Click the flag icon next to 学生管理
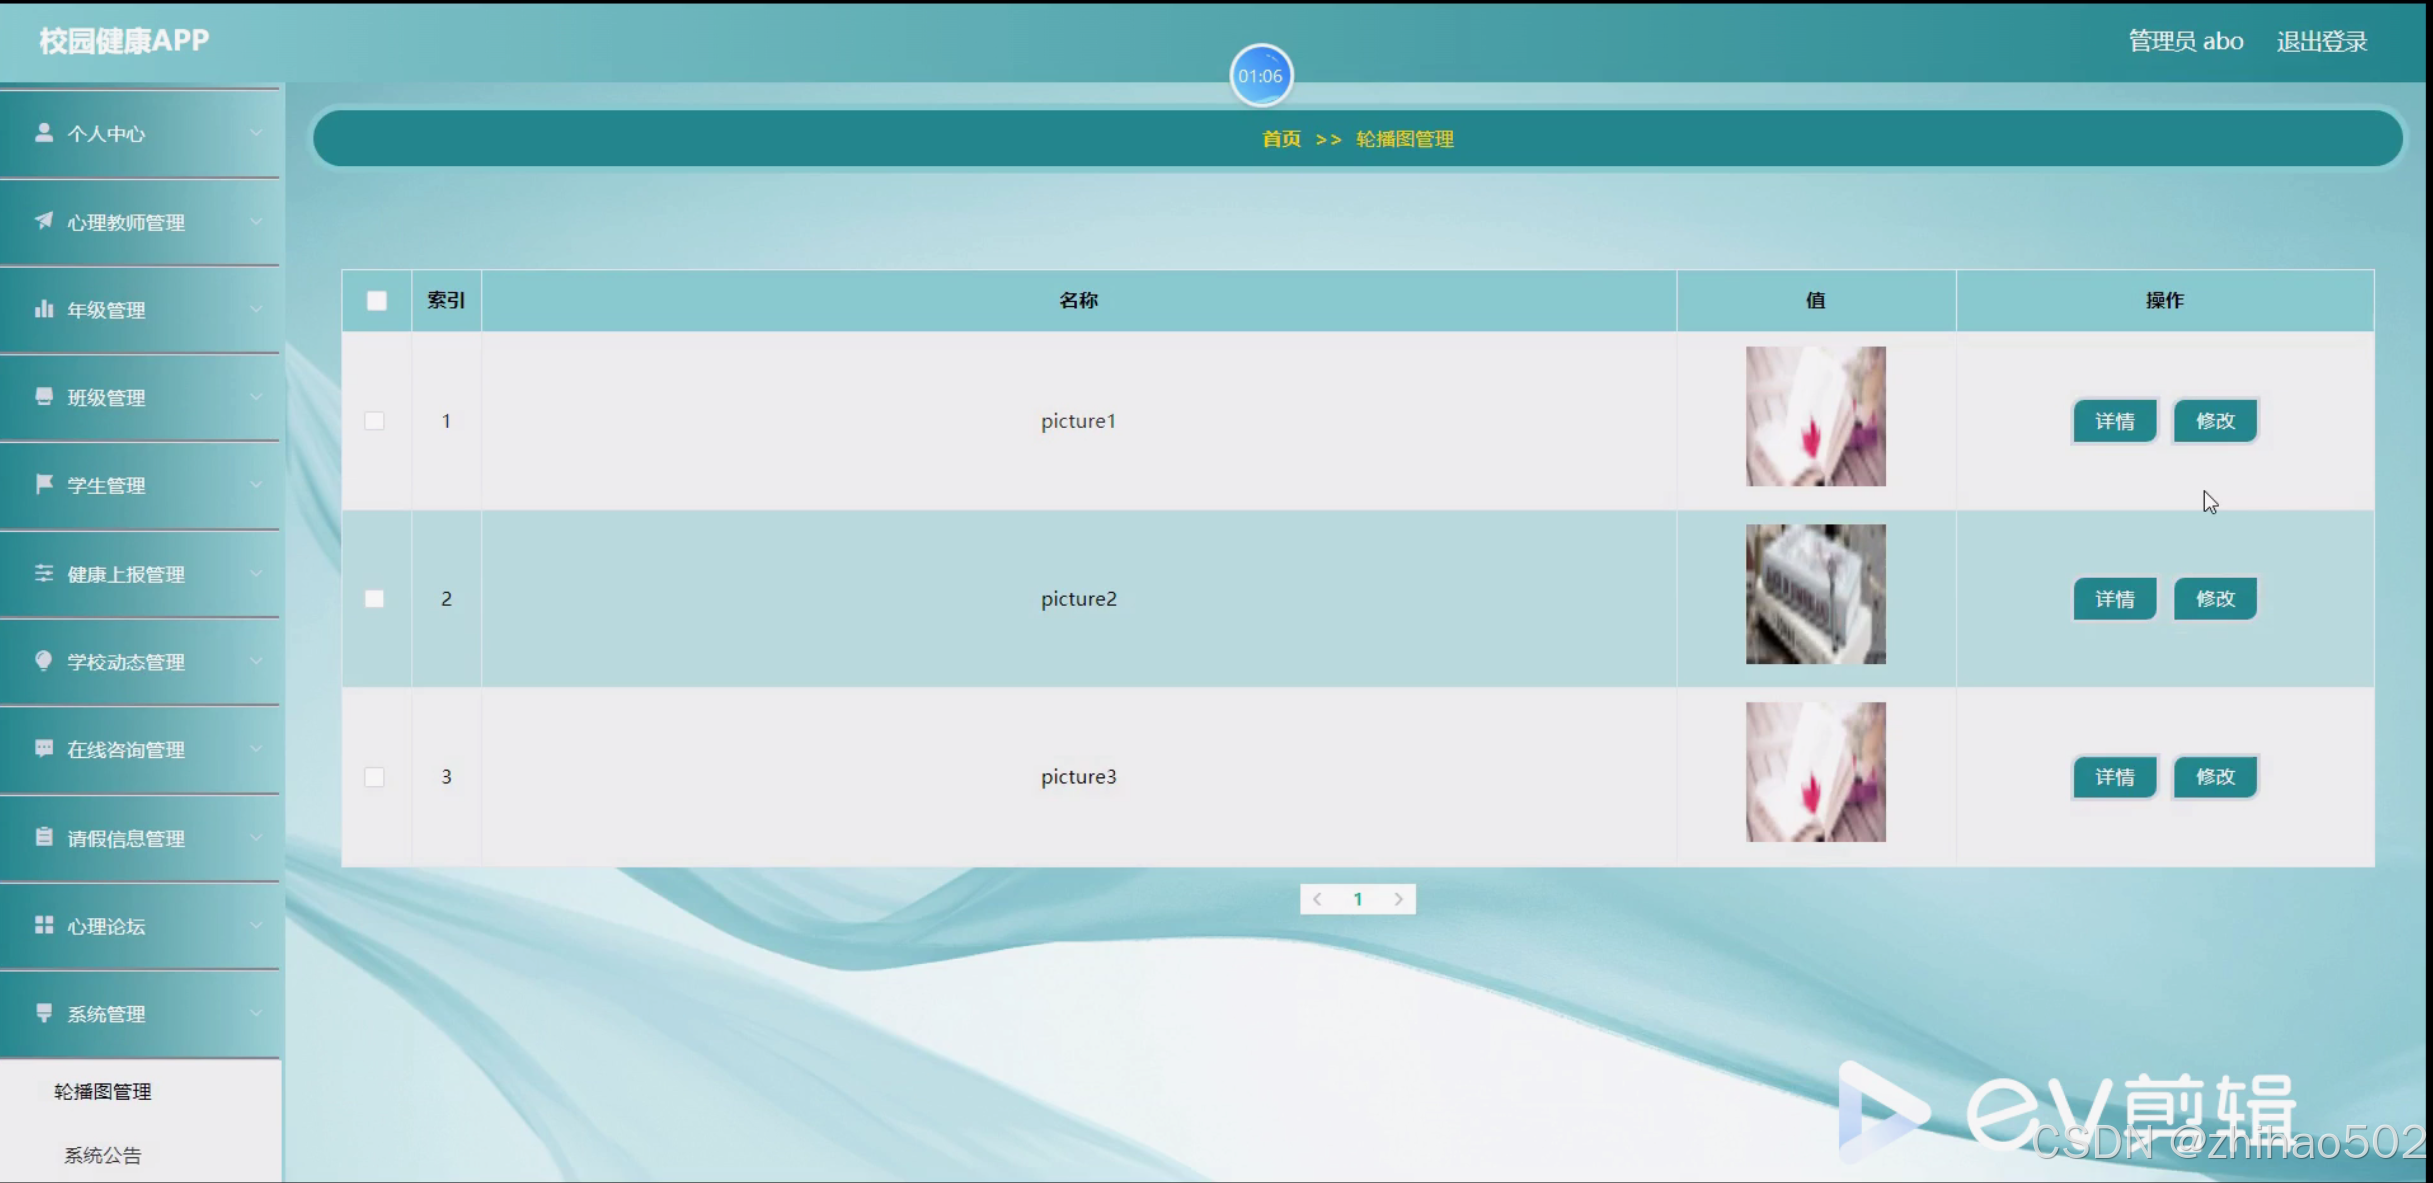This screenshot has width=2433, height=1183. point(43,484)
